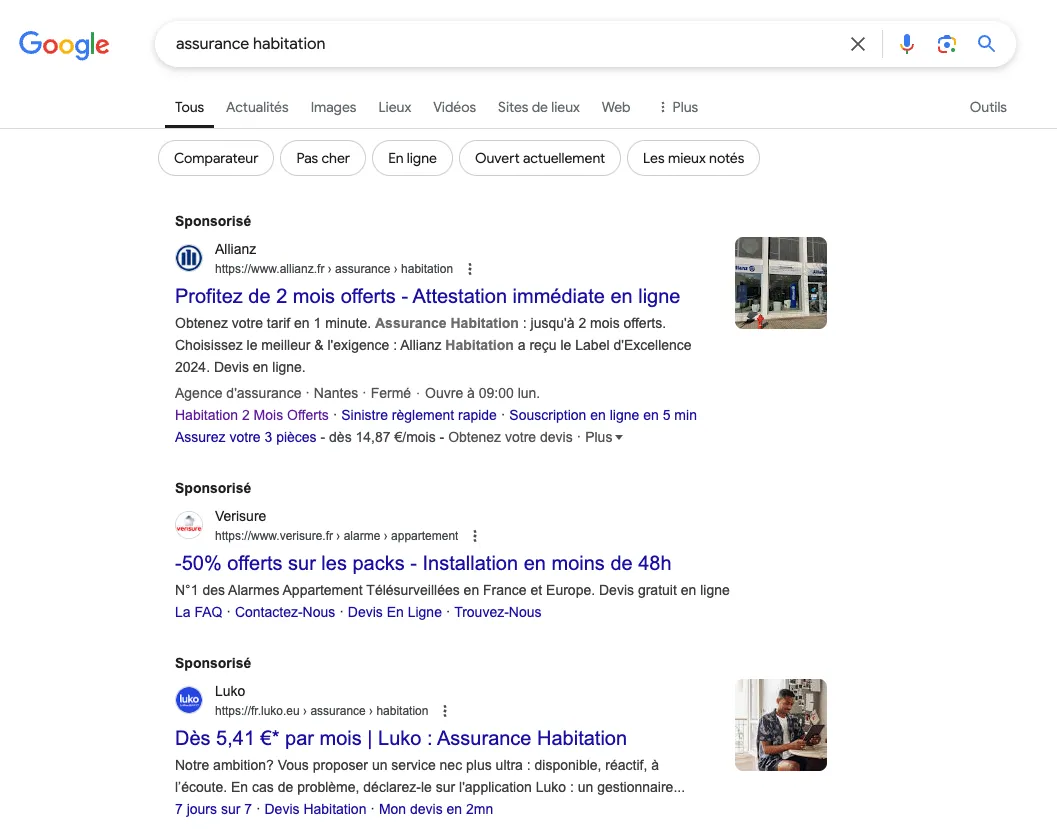Apply the Les mieux notés filter chip
The height and width of the screenshot is (829, 1057).
click(x=693, y=158)
